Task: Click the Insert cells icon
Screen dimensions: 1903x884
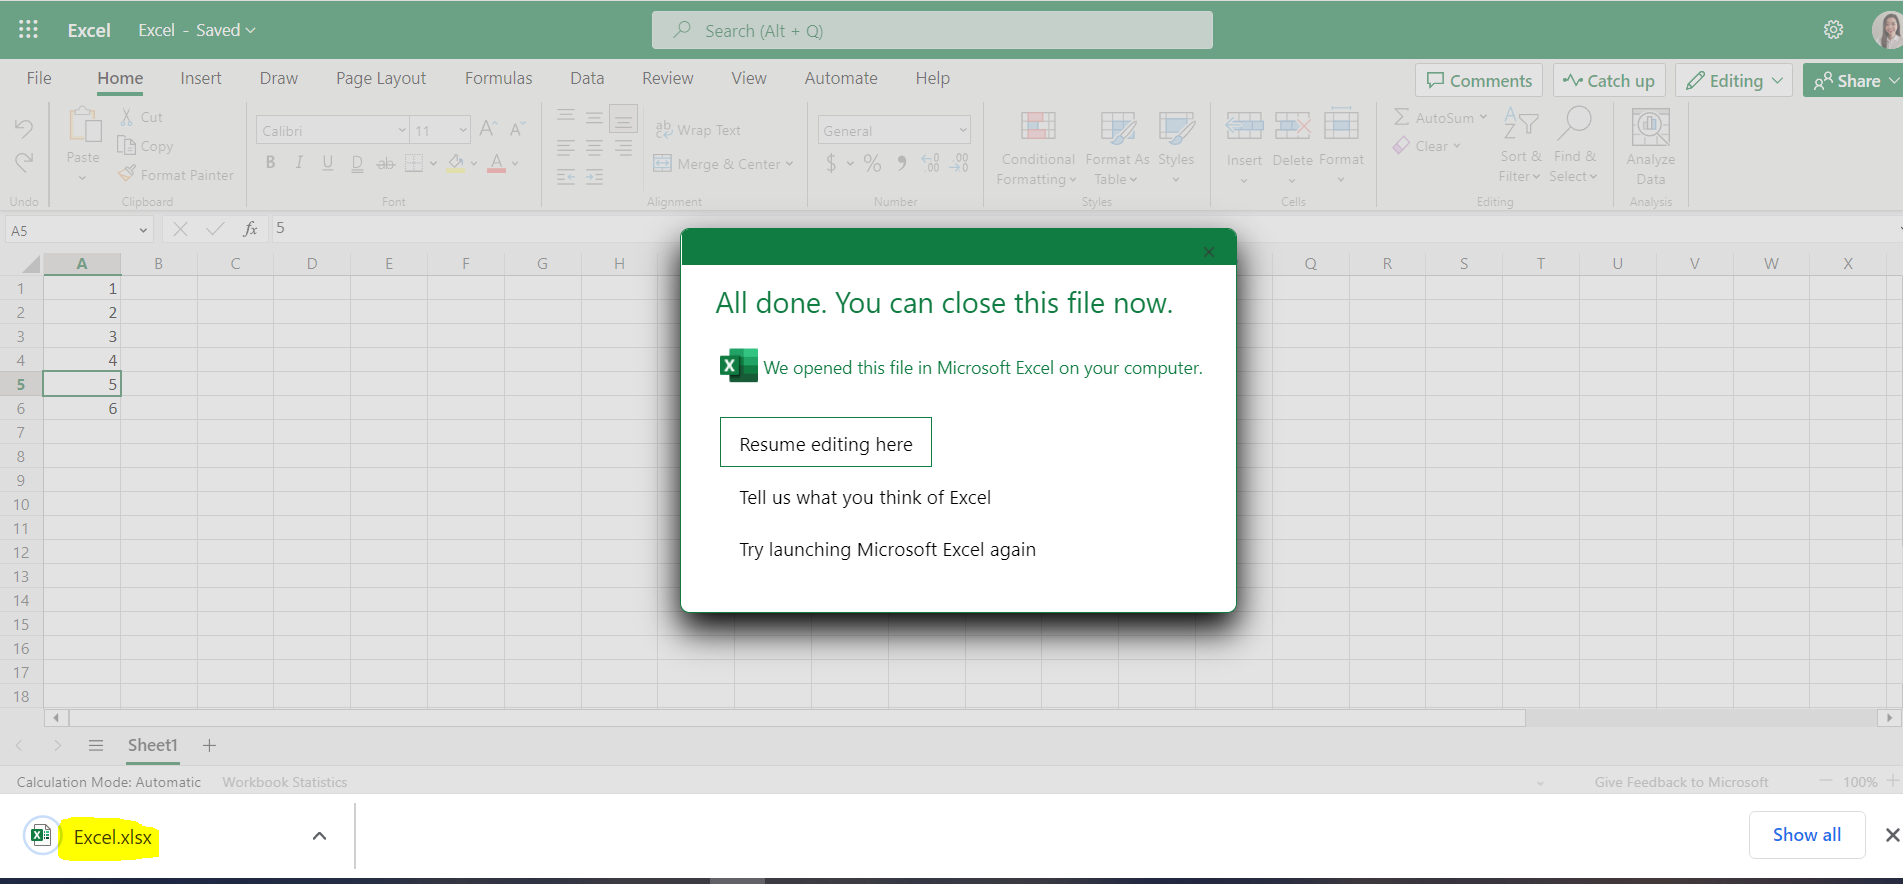Action: [x=1245, y=126]
